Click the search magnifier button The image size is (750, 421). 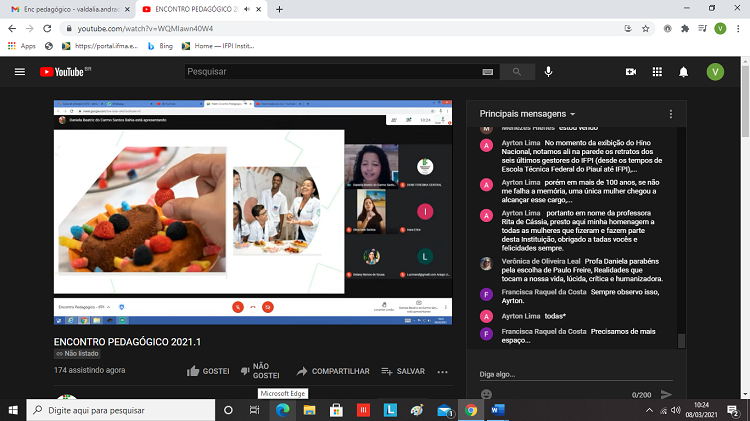(x=517, y=72)
